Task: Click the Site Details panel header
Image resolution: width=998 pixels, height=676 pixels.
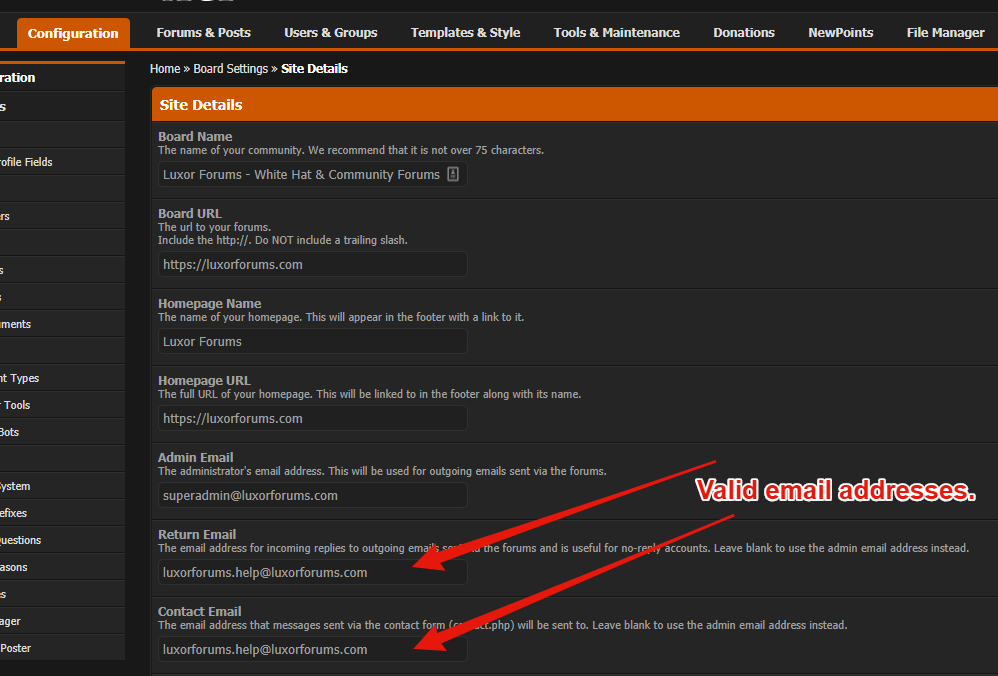Action: click(x=575, y=104)
